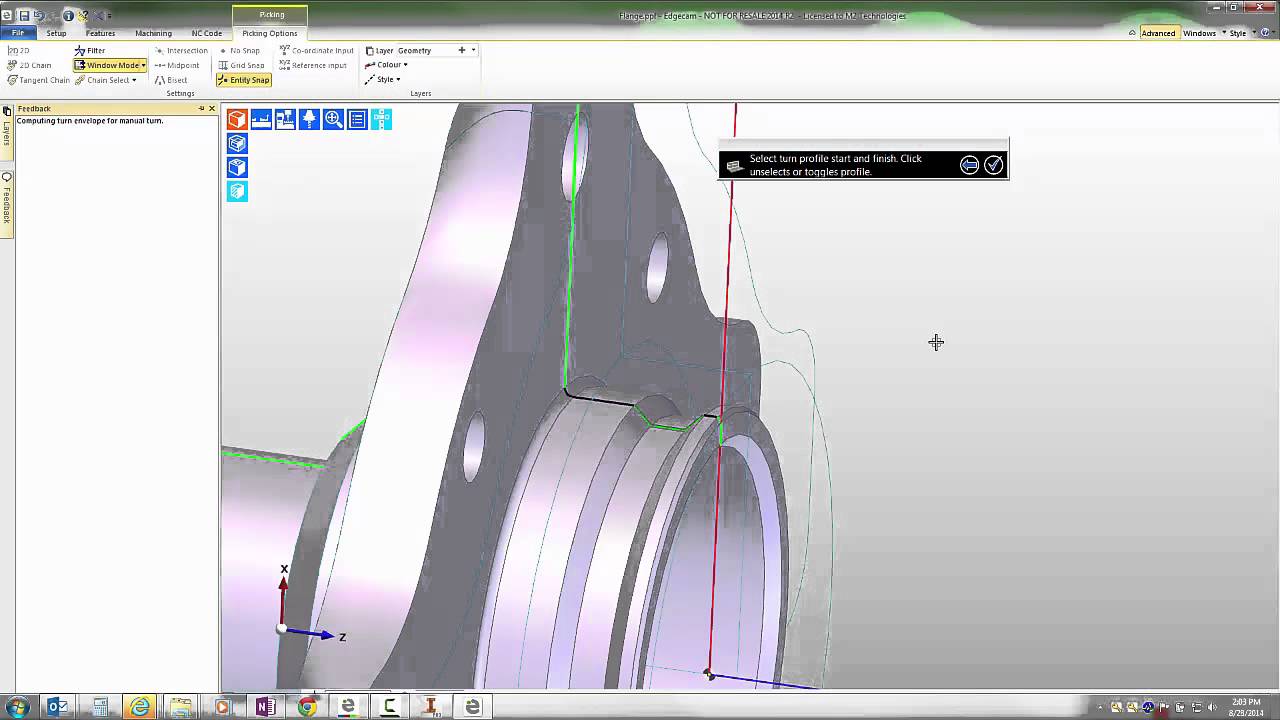Toggle Midpoint snap
The image size is (1280, 720).
tap(177, 65)
